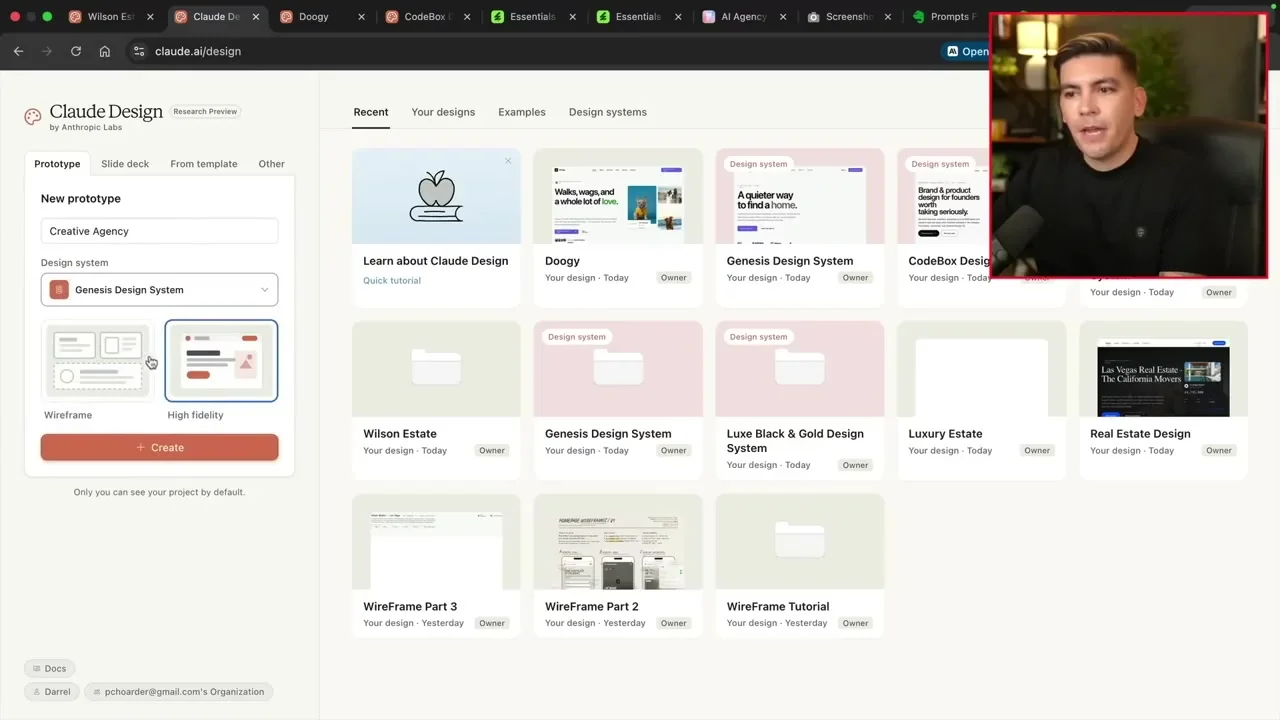
Task: Open the Wilson Estate folder card
Action: point(436,369)
